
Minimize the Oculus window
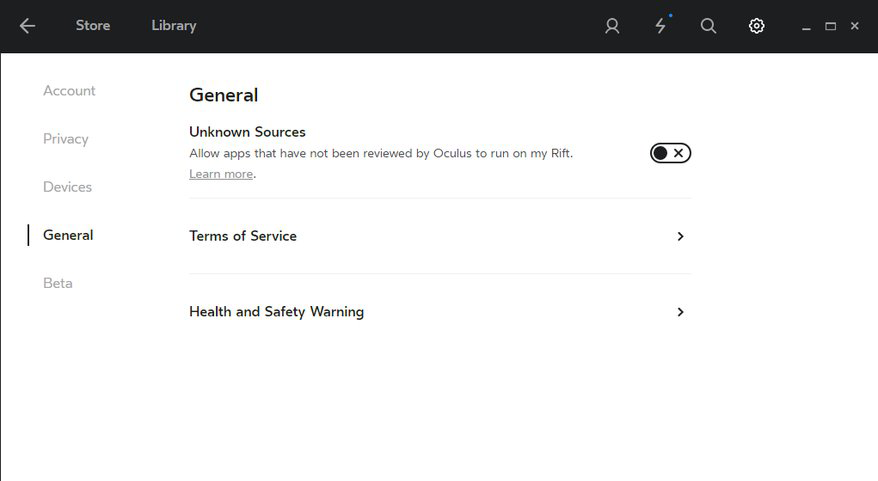(x=806, y=27)
